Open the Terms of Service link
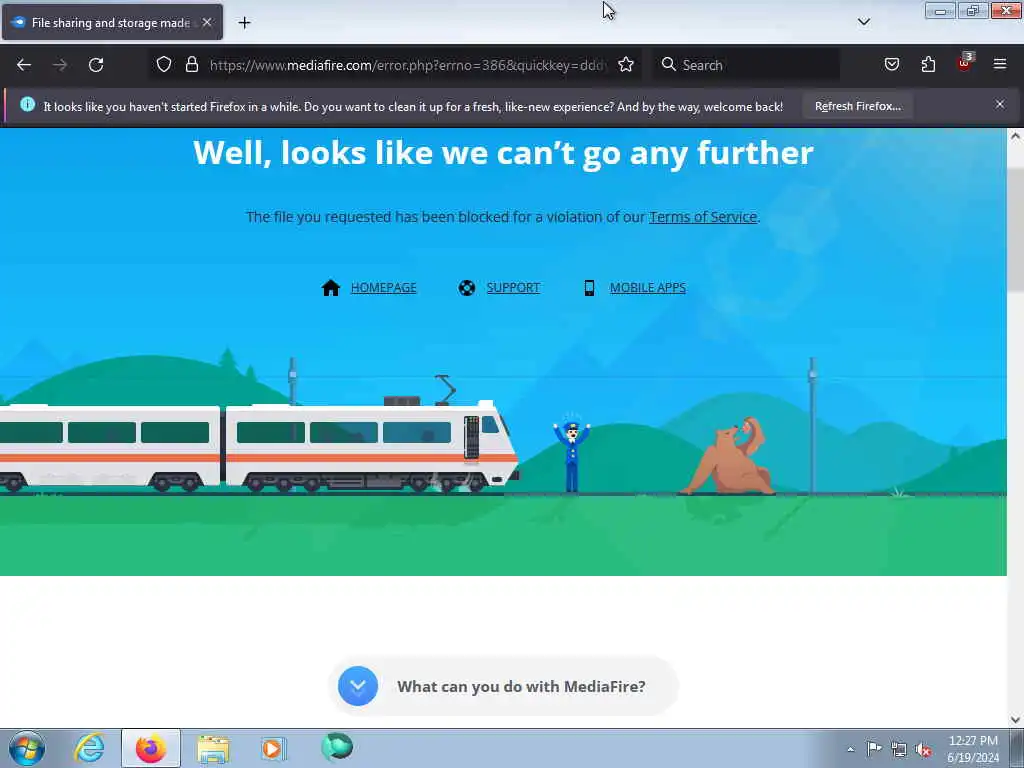 coord(703,217)
